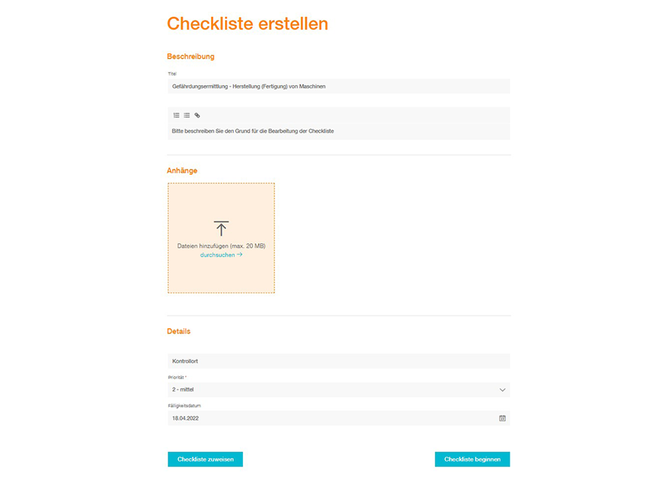
Task: Click the durchsuchen link to browse files
Action: 217,255
